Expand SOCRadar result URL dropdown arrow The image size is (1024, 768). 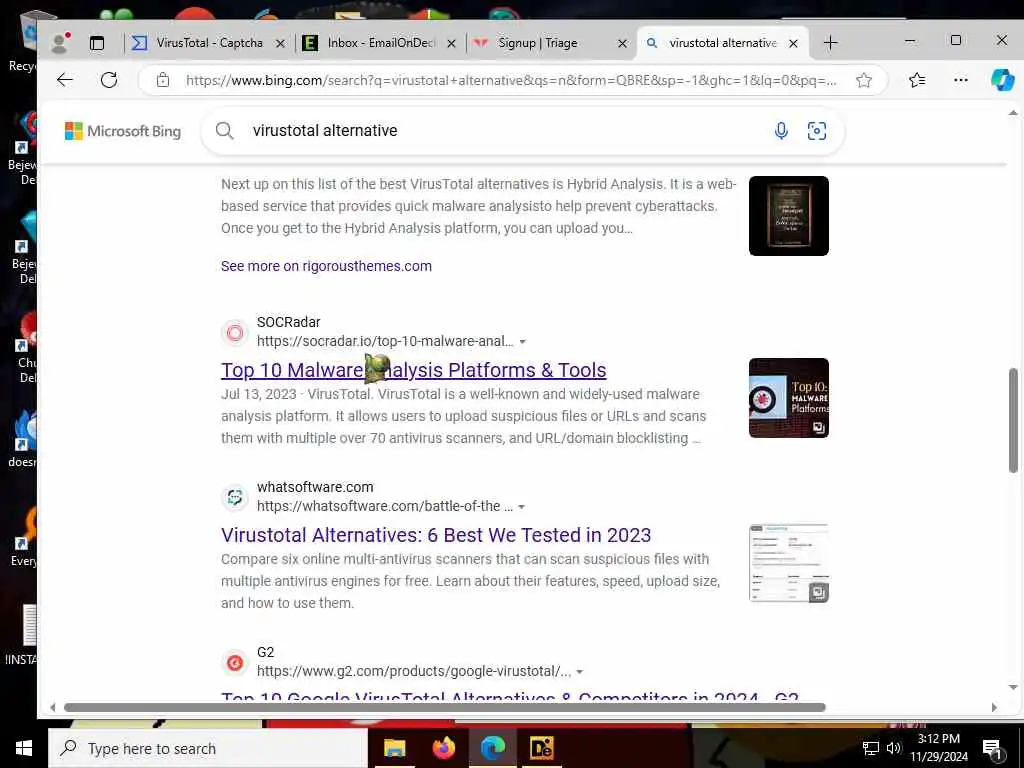(x=522, y=342)
